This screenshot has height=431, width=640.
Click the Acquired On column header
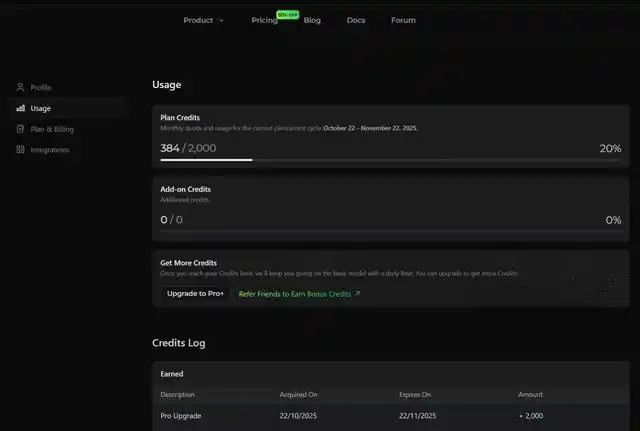pos(298,394)
